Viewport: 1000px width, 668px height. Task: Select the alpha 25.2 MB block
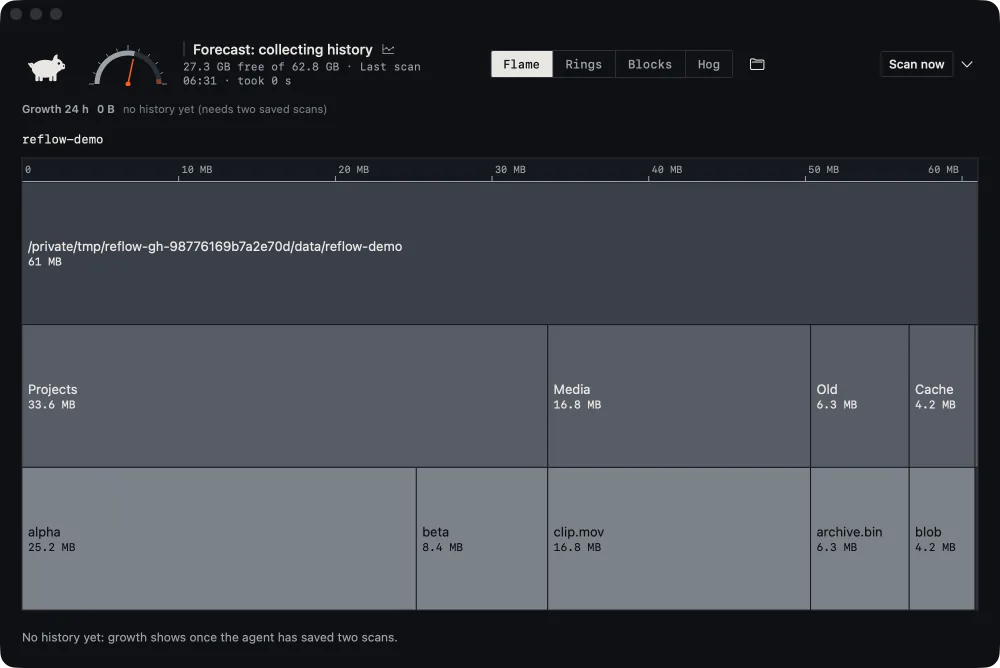coord(219,539)
